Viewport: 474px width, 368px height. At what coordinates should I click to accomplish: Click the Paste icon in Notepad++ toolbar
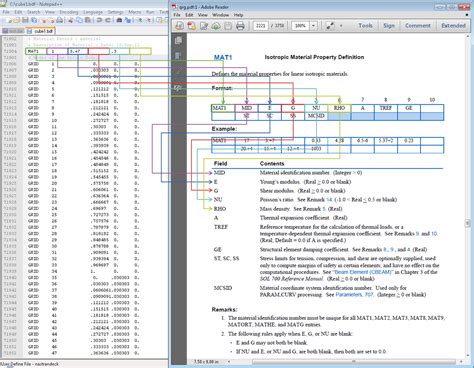click(x=88, y=20)
